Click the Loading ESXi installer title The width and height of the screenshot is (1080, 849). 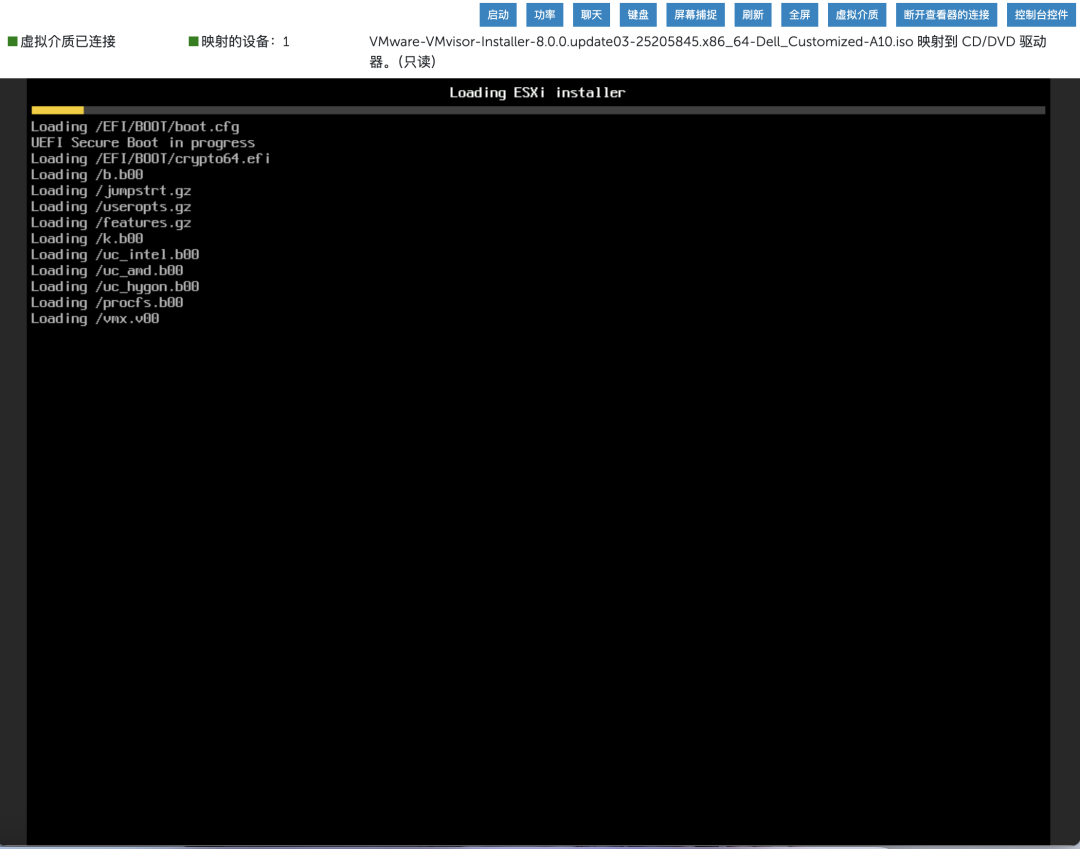click(x=537, y=92)
